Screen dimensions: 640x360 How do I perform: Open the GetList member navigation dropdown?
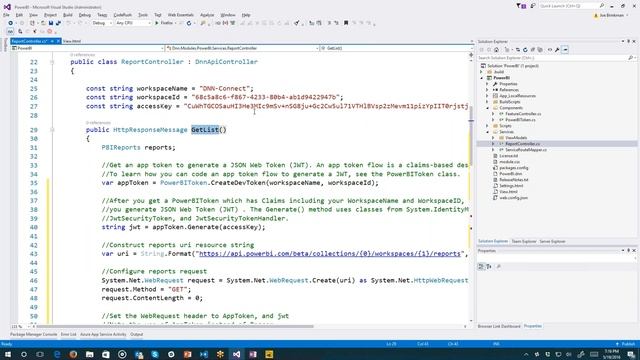(396, 48)
